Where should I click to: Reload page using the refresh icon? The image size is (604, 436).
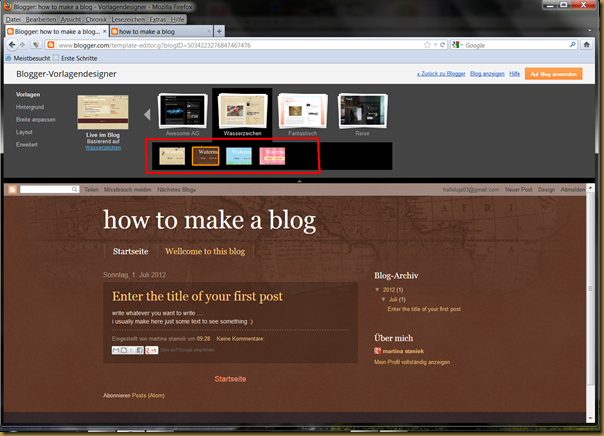[443, 45]
